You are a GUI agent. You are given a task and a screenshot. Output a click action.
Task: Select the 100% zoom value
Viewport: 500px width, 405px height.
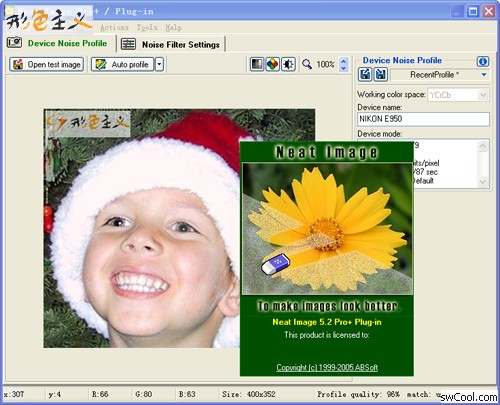point(325,64)
